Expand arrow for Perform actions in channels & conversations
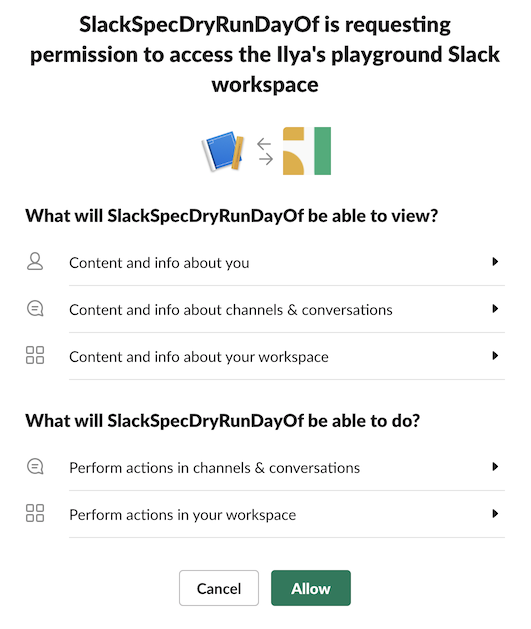 coord(495,467)
